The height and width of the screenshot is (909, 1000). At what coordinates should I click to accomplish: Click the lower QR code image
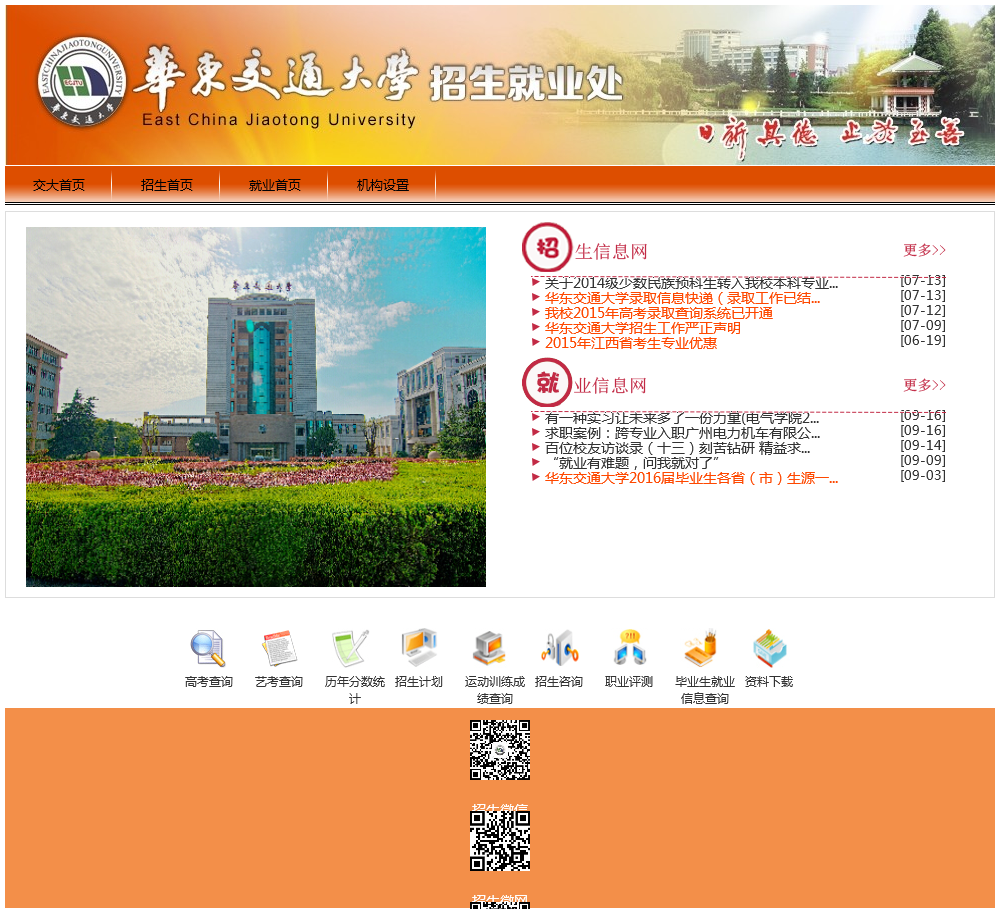click(x=500, y=841)
